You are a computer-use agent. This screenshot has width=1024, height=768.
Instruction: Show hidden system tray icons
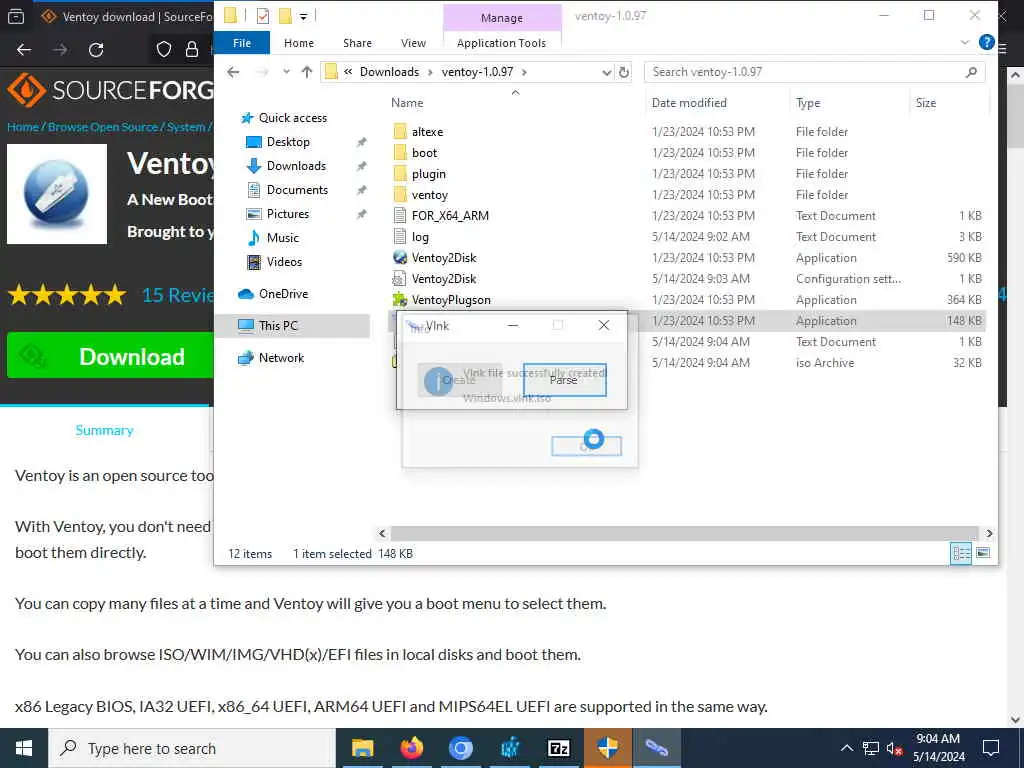tap(846, 748)
